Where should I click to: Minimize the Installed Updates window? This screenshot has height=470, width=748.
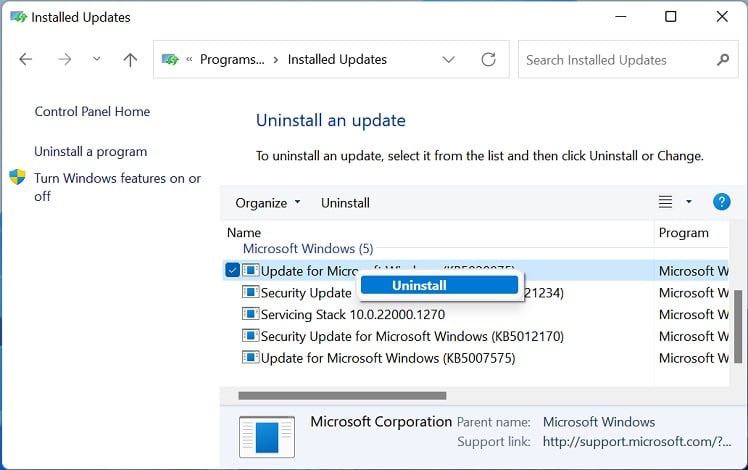[620, 17]
